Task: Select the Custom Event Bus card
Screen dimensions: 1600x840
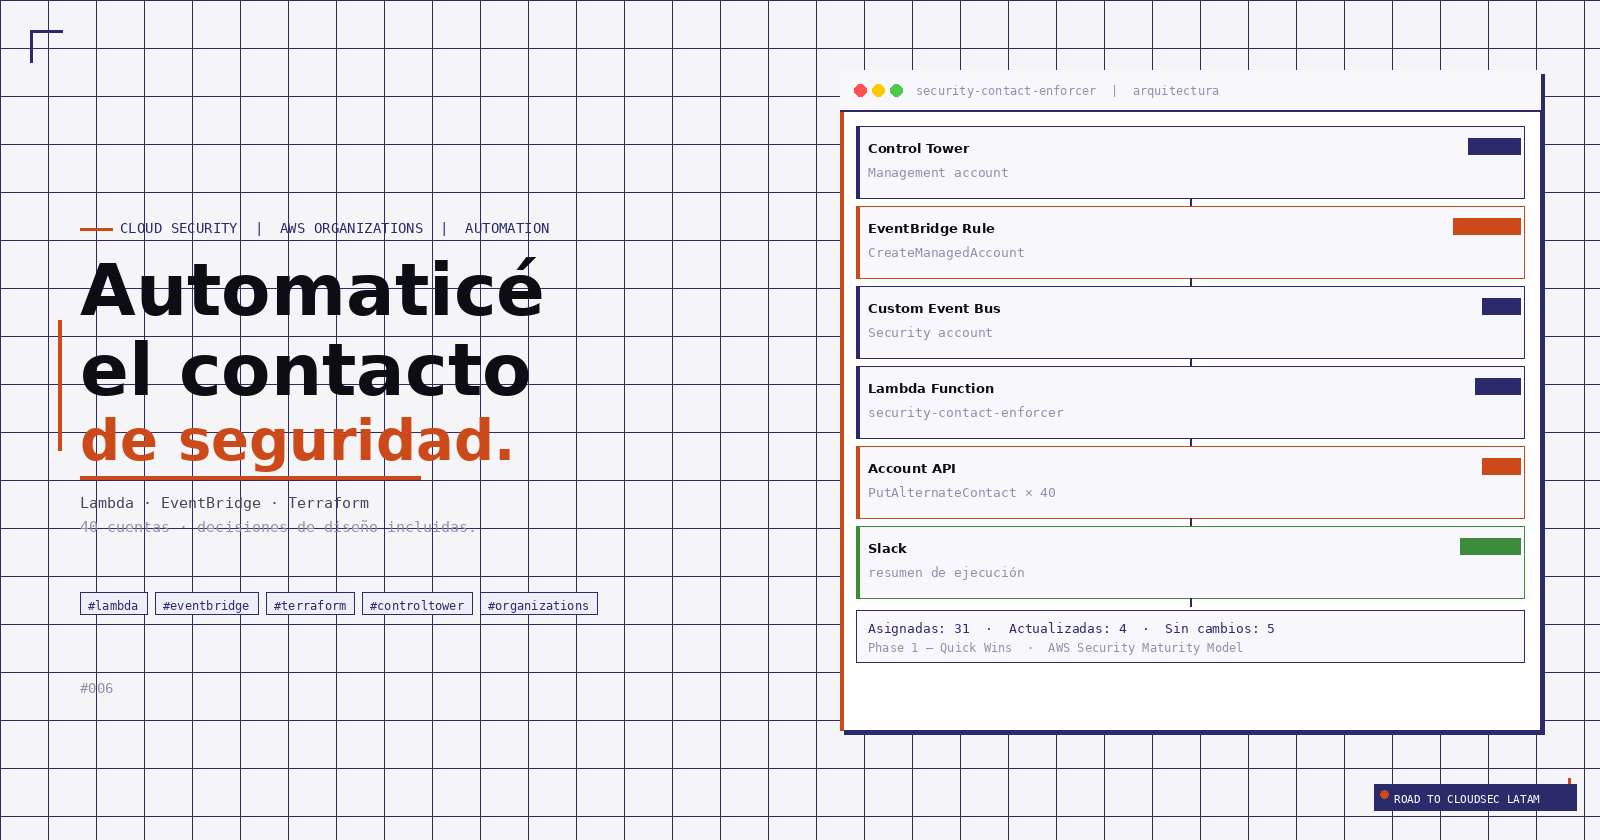Action: [x=1190, y=322]
